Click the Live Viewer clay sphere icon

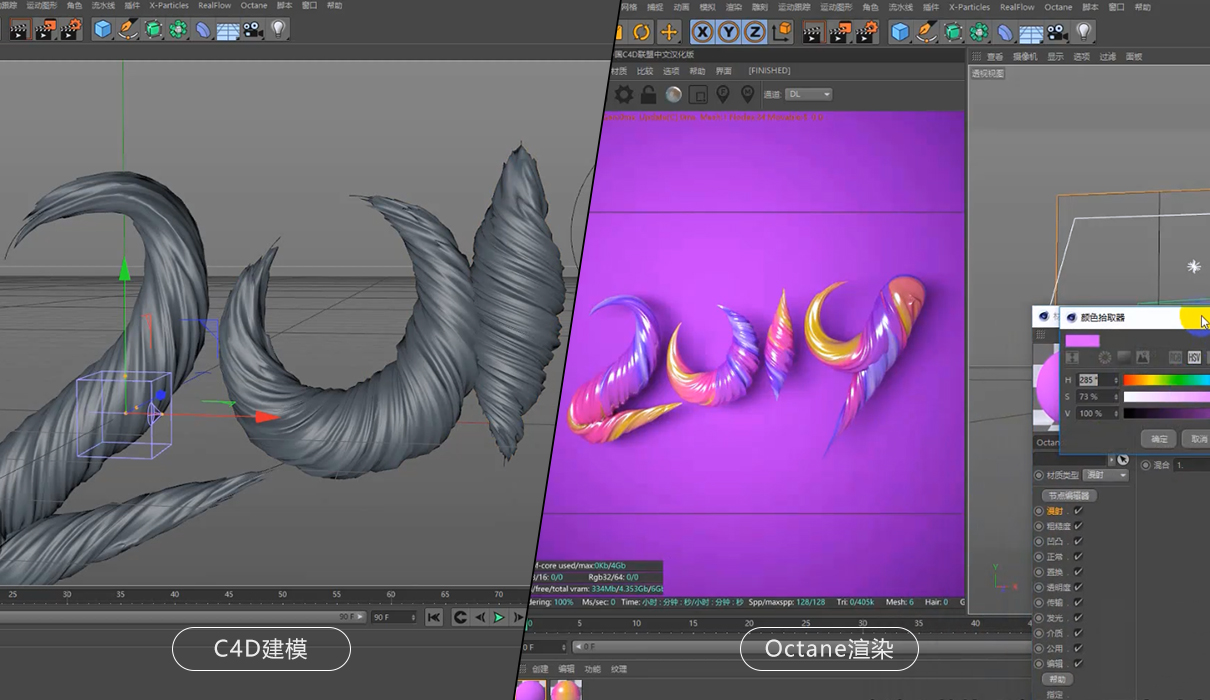coord(674,94)
